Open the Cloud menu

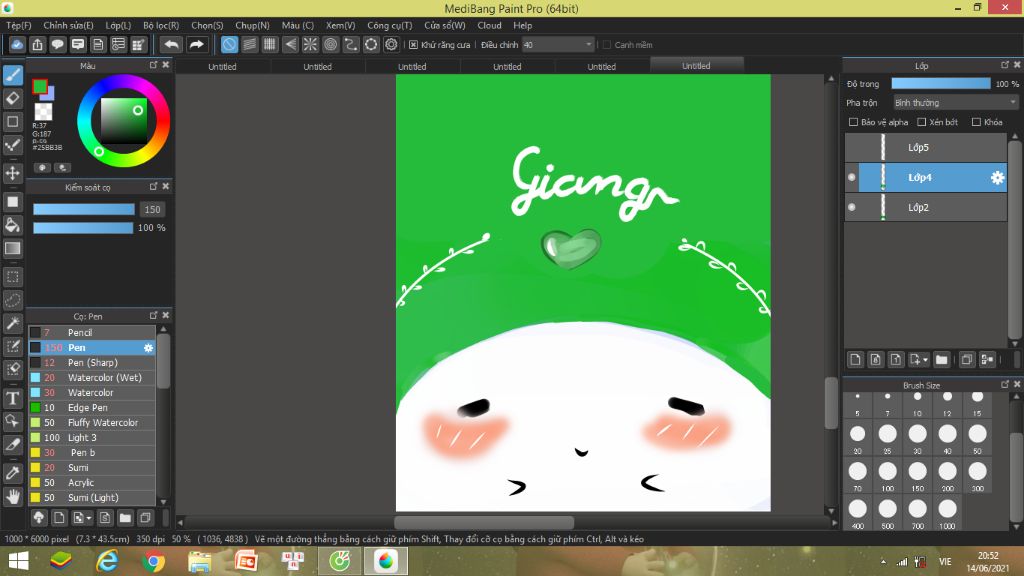[489, 25]
